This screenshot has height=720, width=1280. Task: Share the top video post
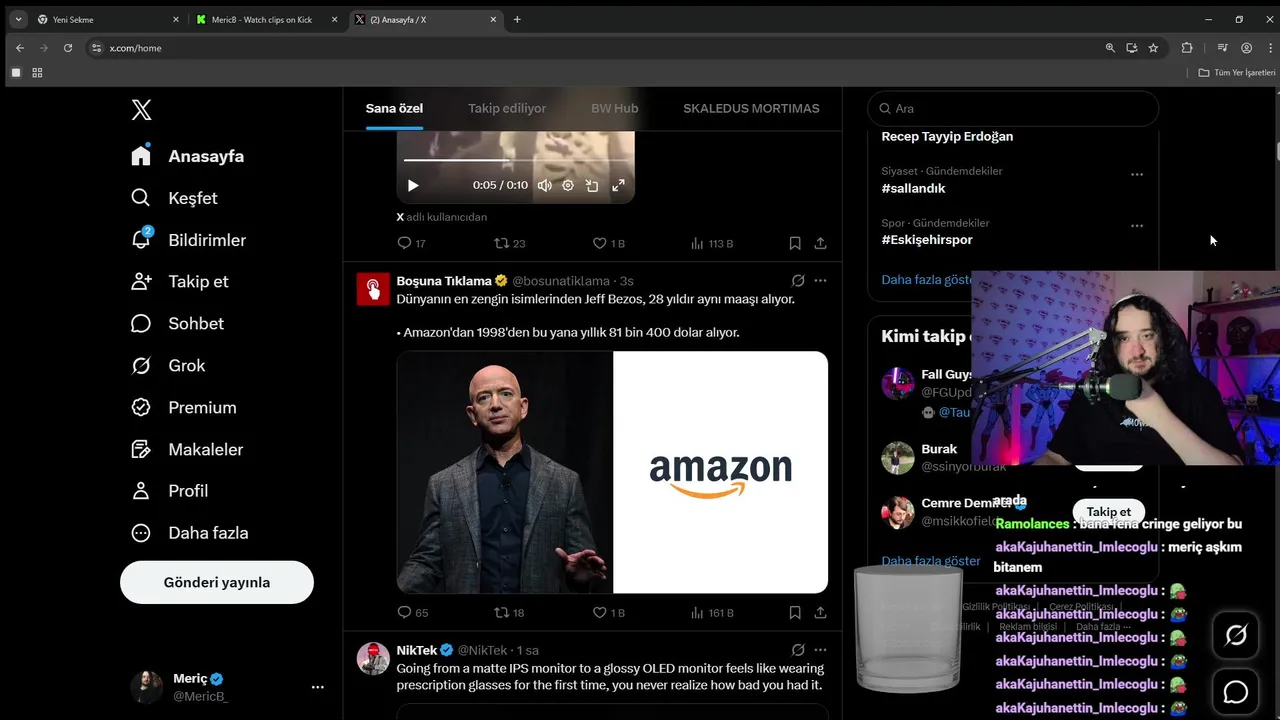tap(820, 243)
